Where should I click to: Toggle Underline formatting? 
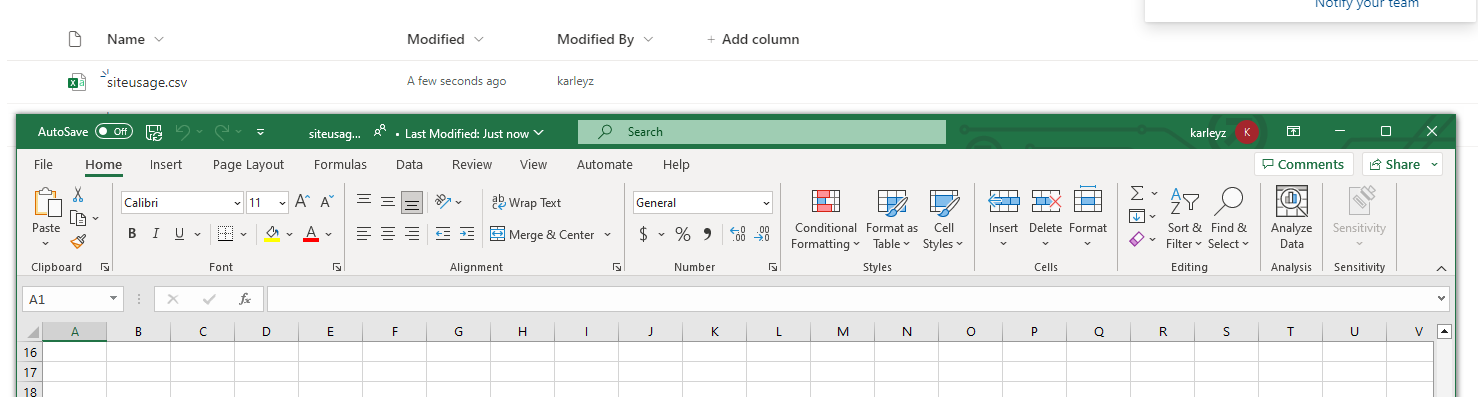180,234
